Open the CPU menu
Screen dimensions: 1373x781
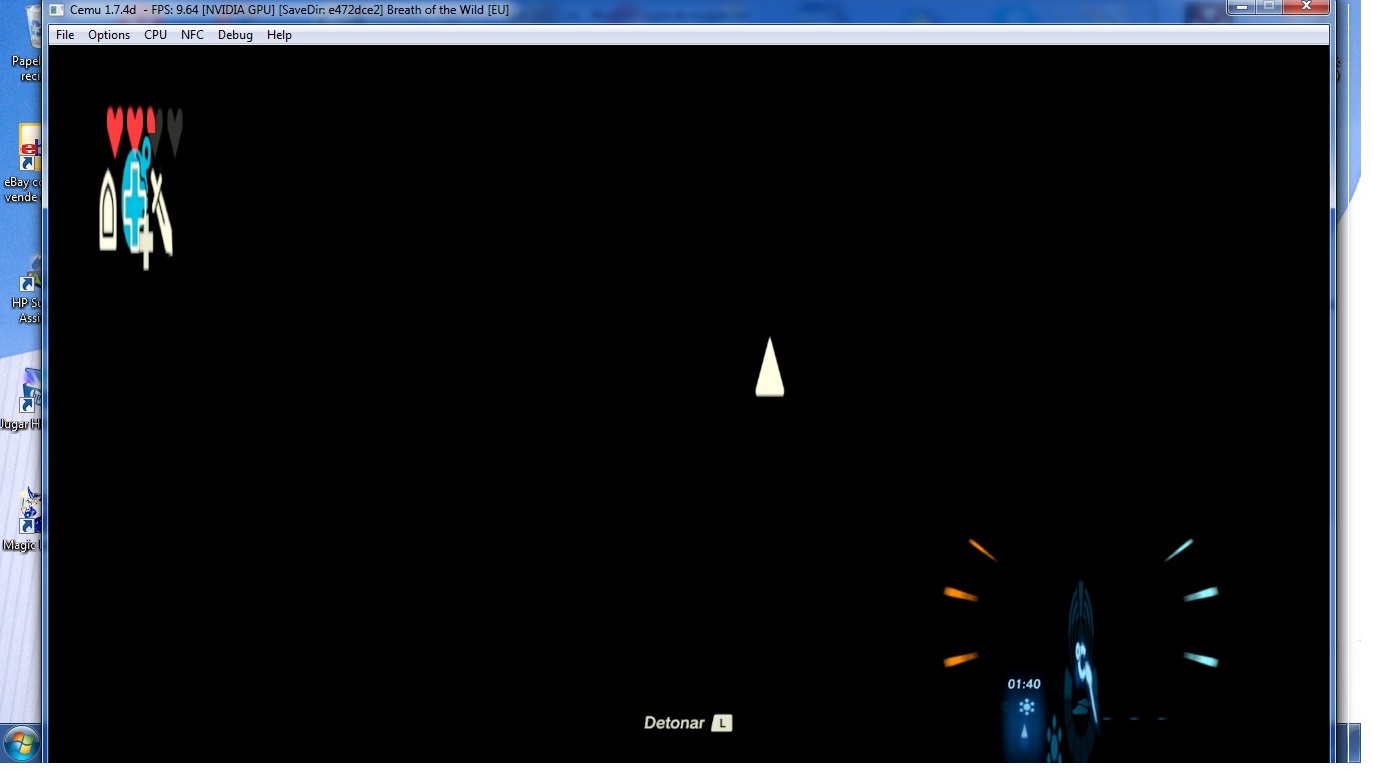(156, 35)
